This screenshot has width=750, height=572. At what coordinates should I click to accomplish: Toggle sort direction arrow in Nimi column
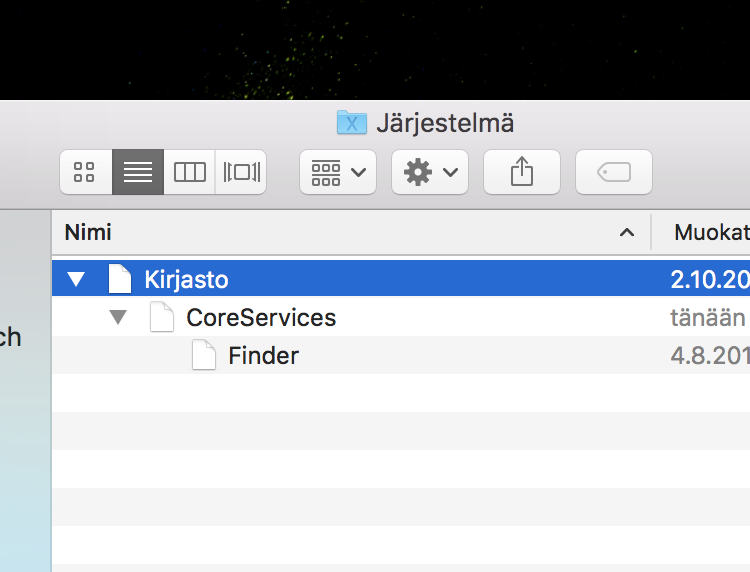tap(627, 233)
